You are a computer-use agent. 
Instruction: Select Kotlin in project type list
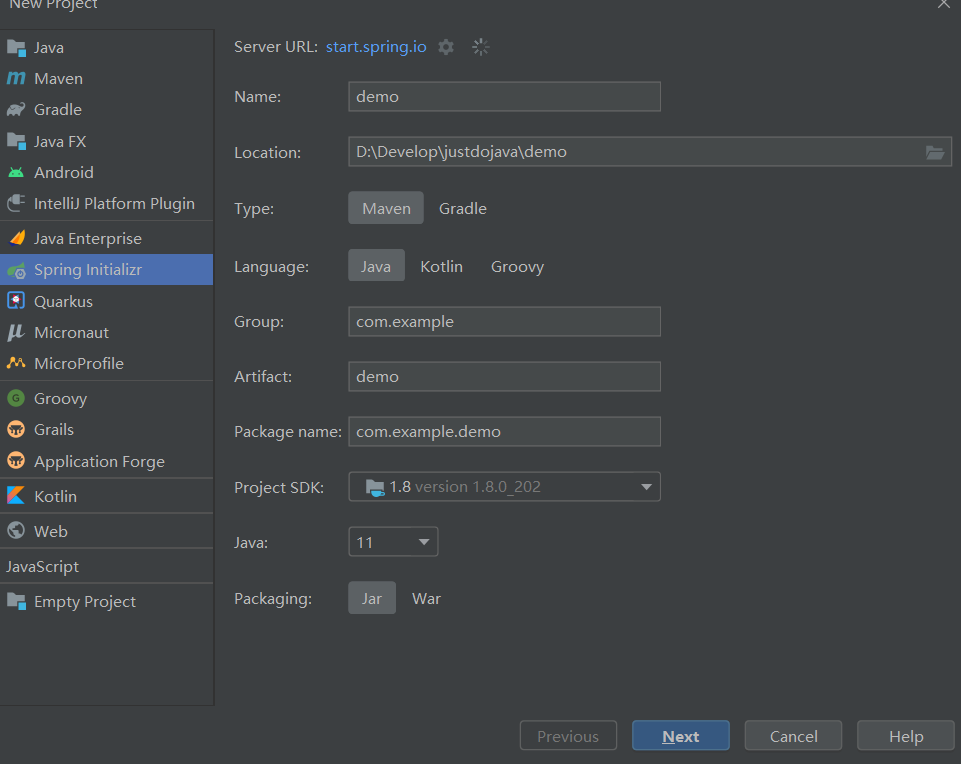coord(107,496)
